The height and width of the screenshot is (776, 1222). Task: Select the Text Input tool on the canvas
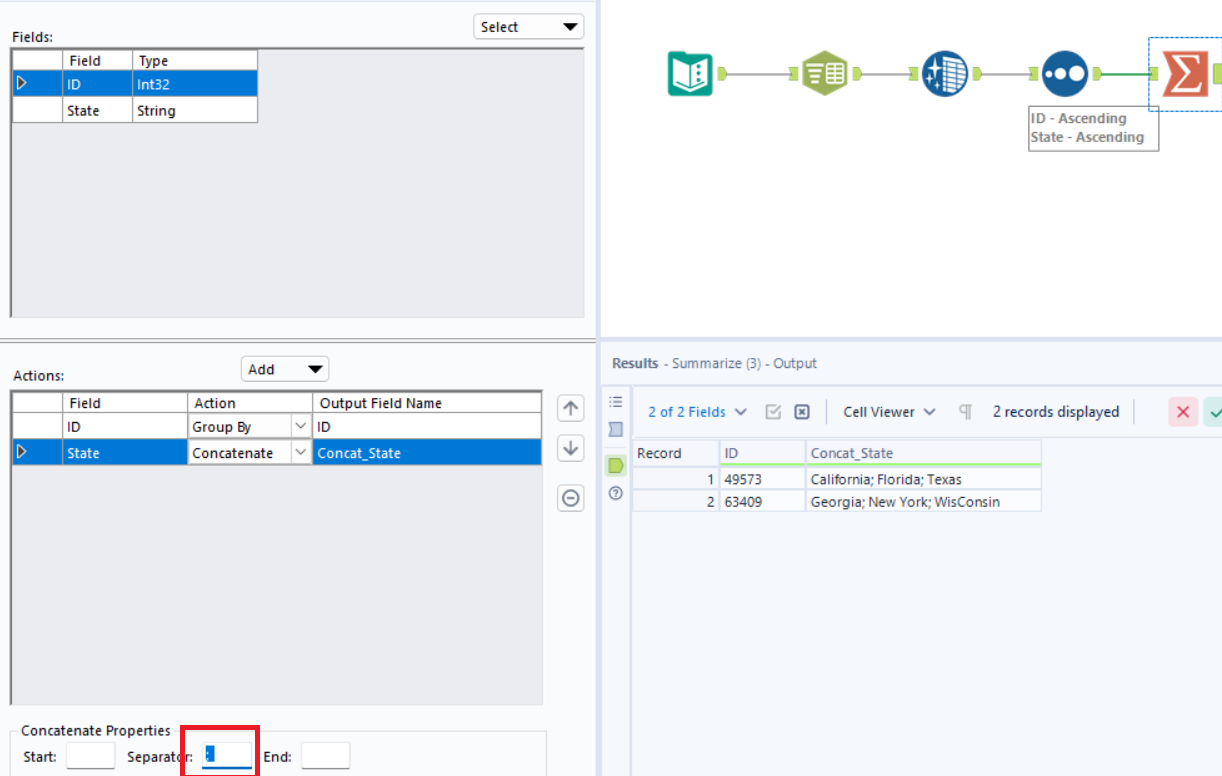(x=824, y=73)
